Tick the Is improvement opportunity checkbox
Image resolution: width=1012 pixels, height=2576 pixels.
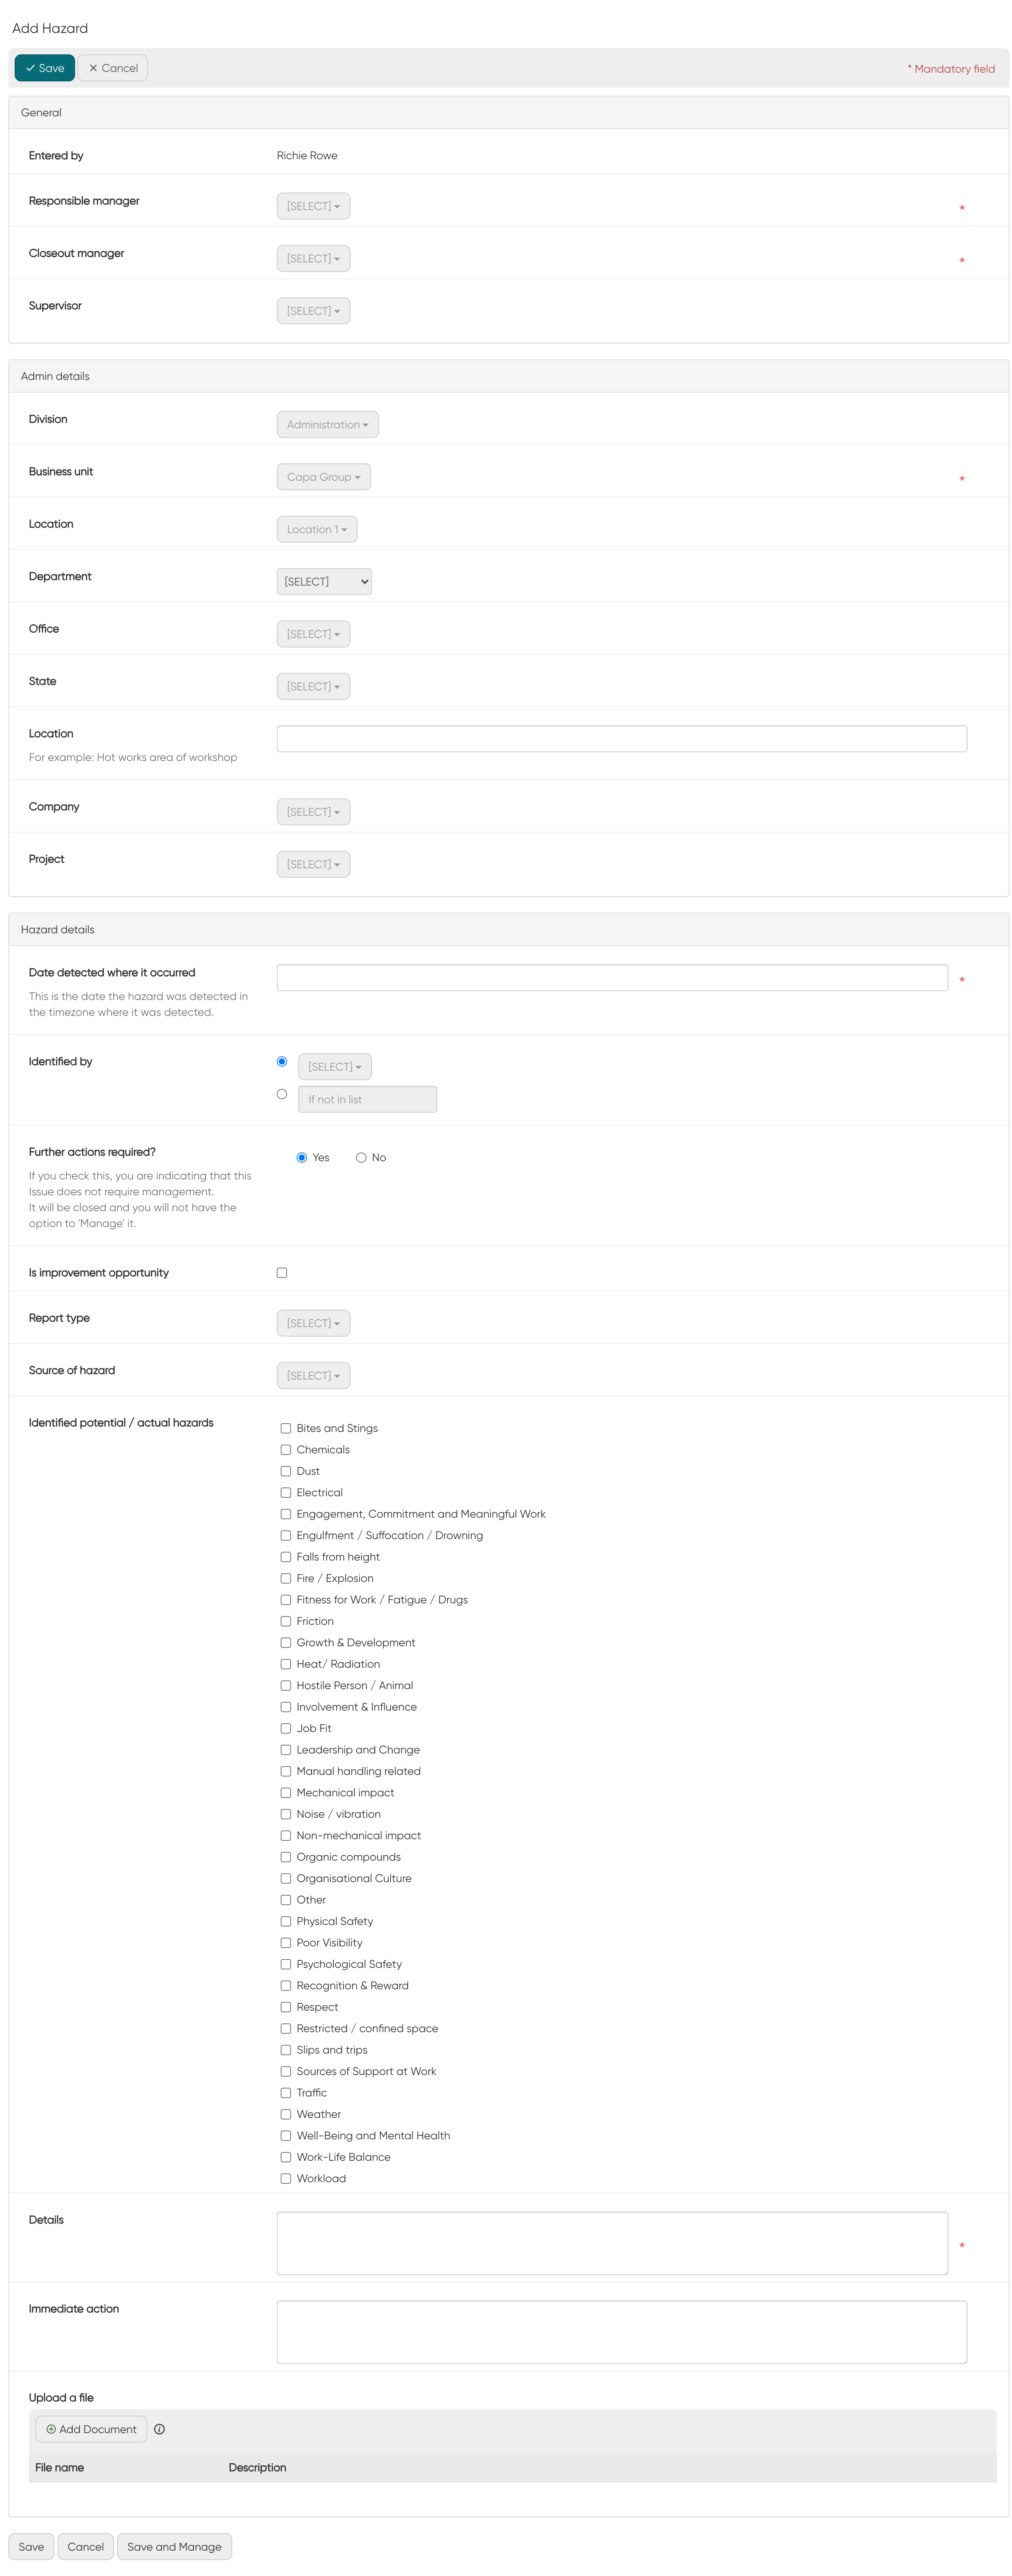click(282, 1273)
